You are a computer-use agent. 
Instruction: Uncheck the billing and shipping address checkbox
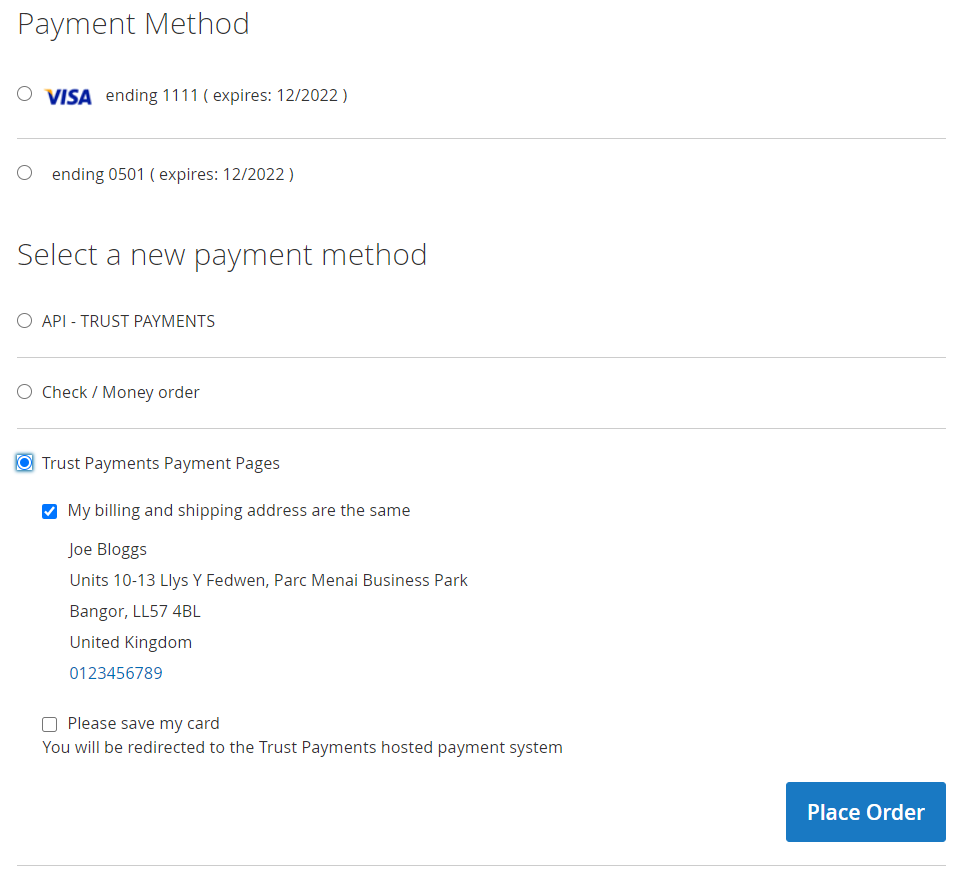click(50, 512)
